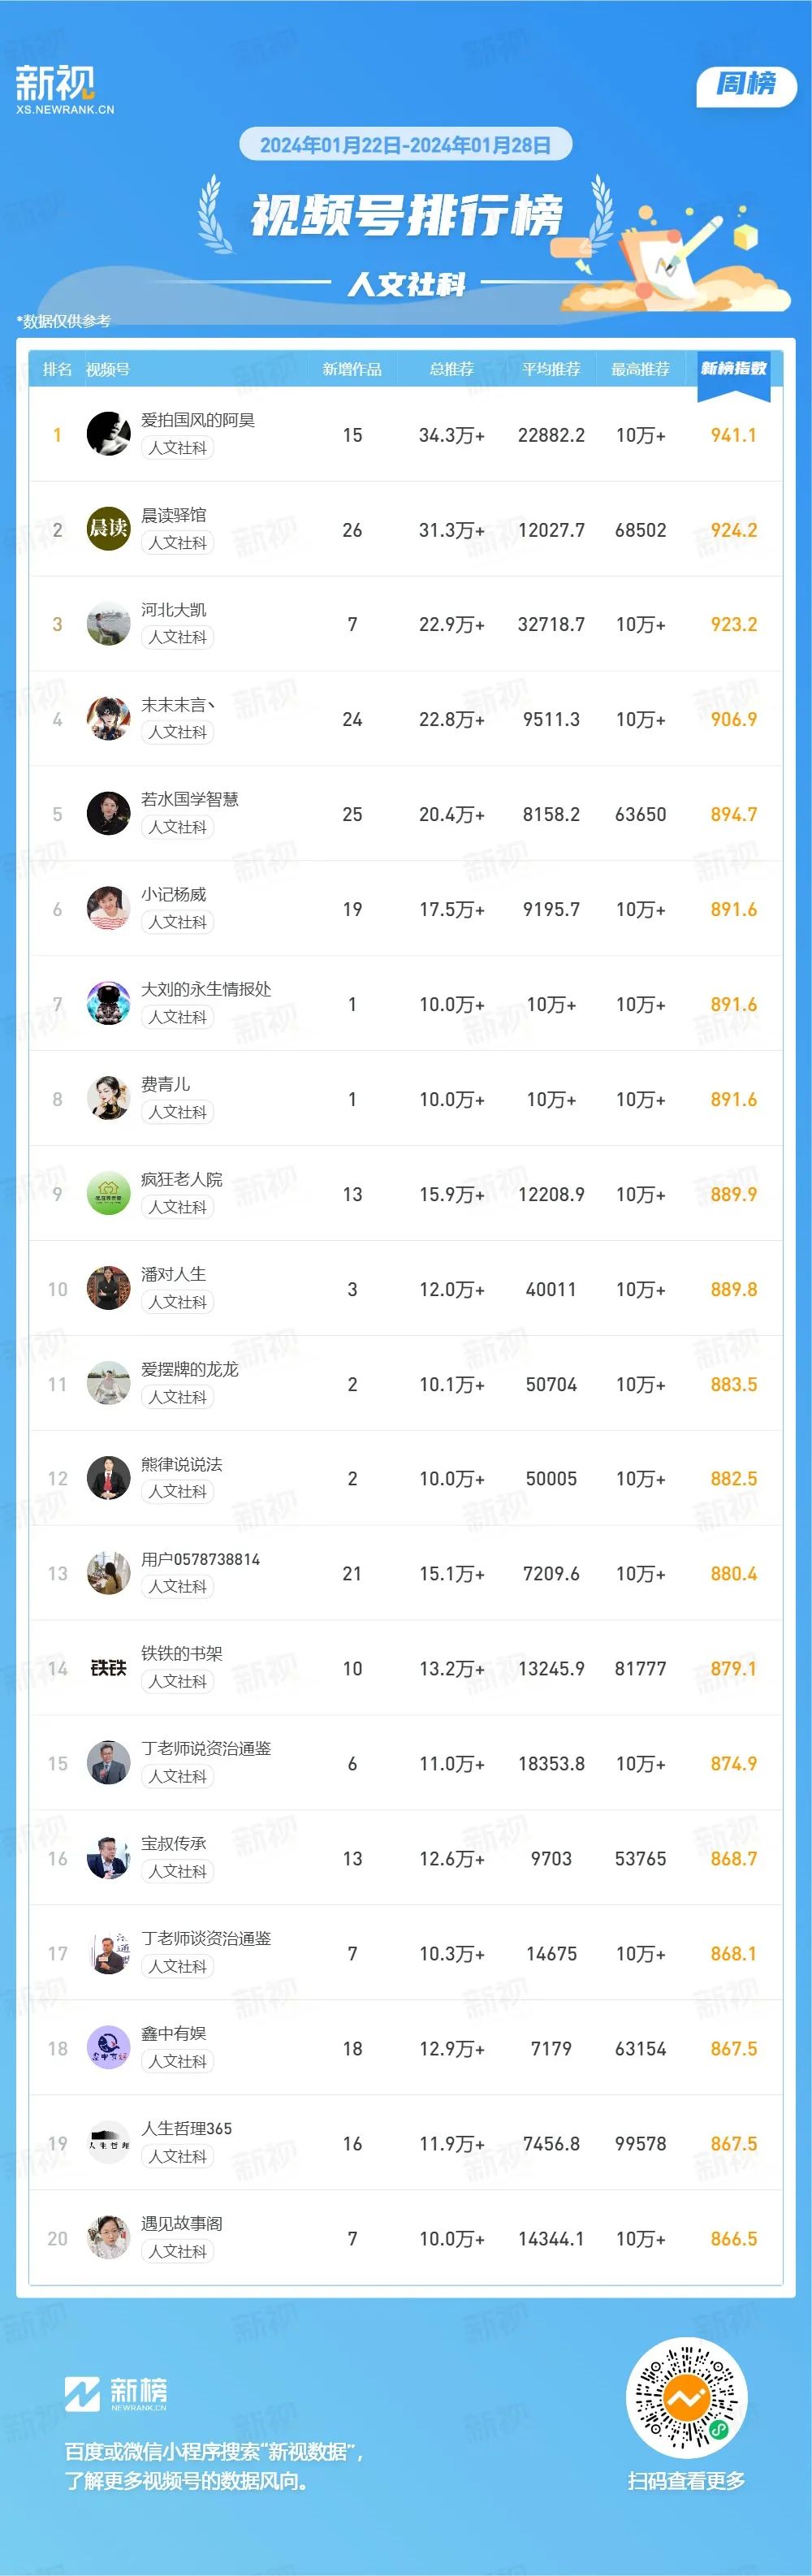Click the 人文社科 tag under 小记杨威

[x=178, y=922]
